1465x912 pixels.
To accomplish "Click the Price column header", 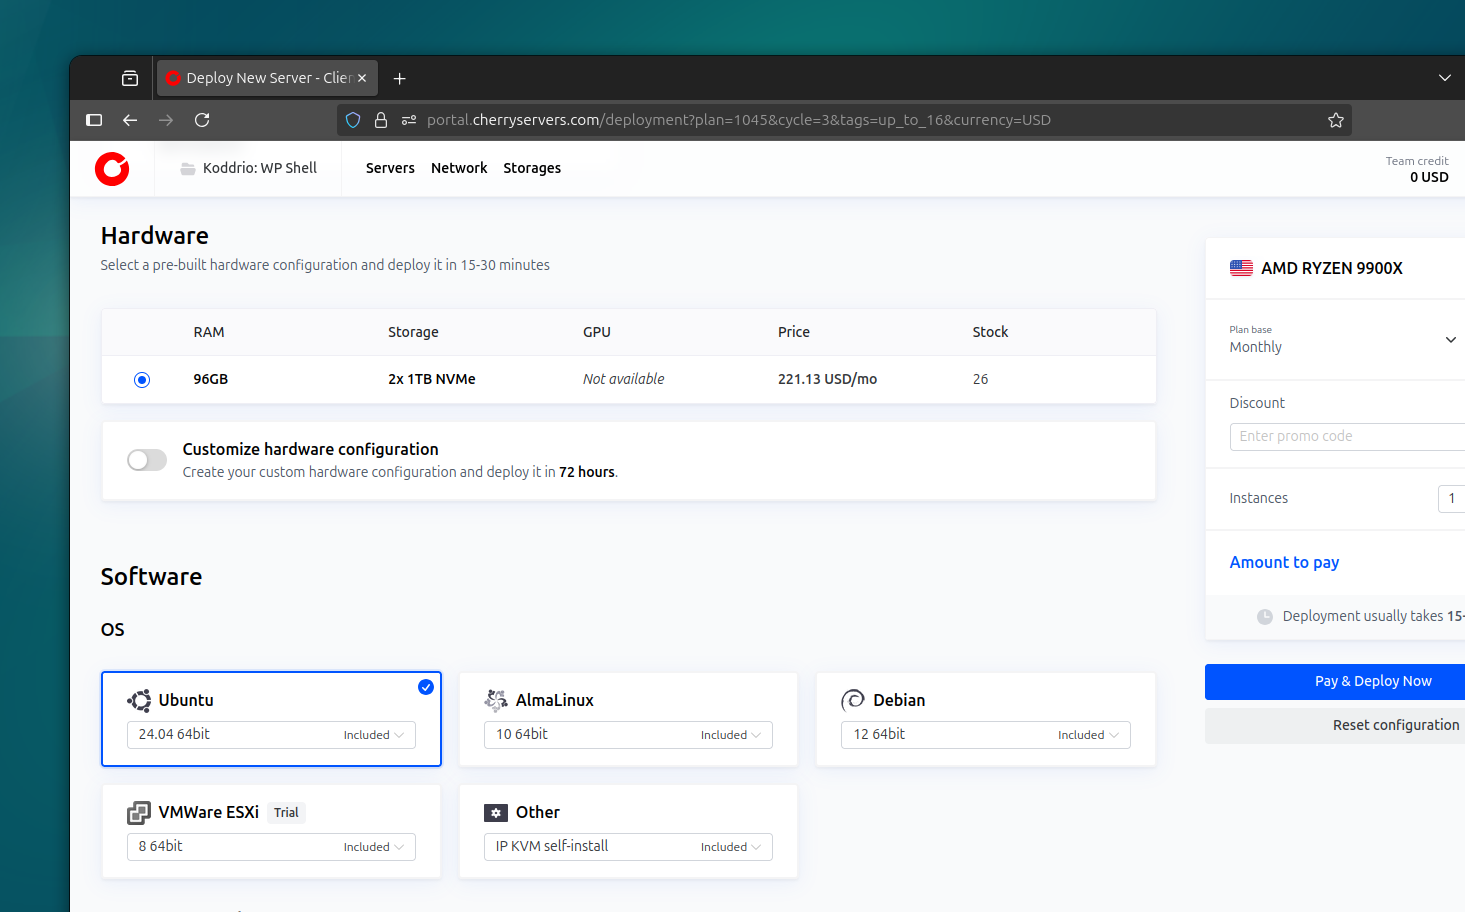I will pos(794,332).
